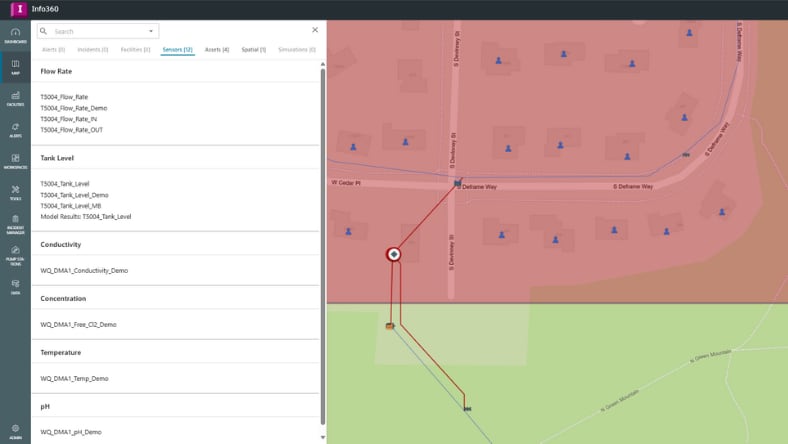Select sensor T5004_Flow_Rate_Demo
This screenshot has height=444, width=788.
(74, 108)
